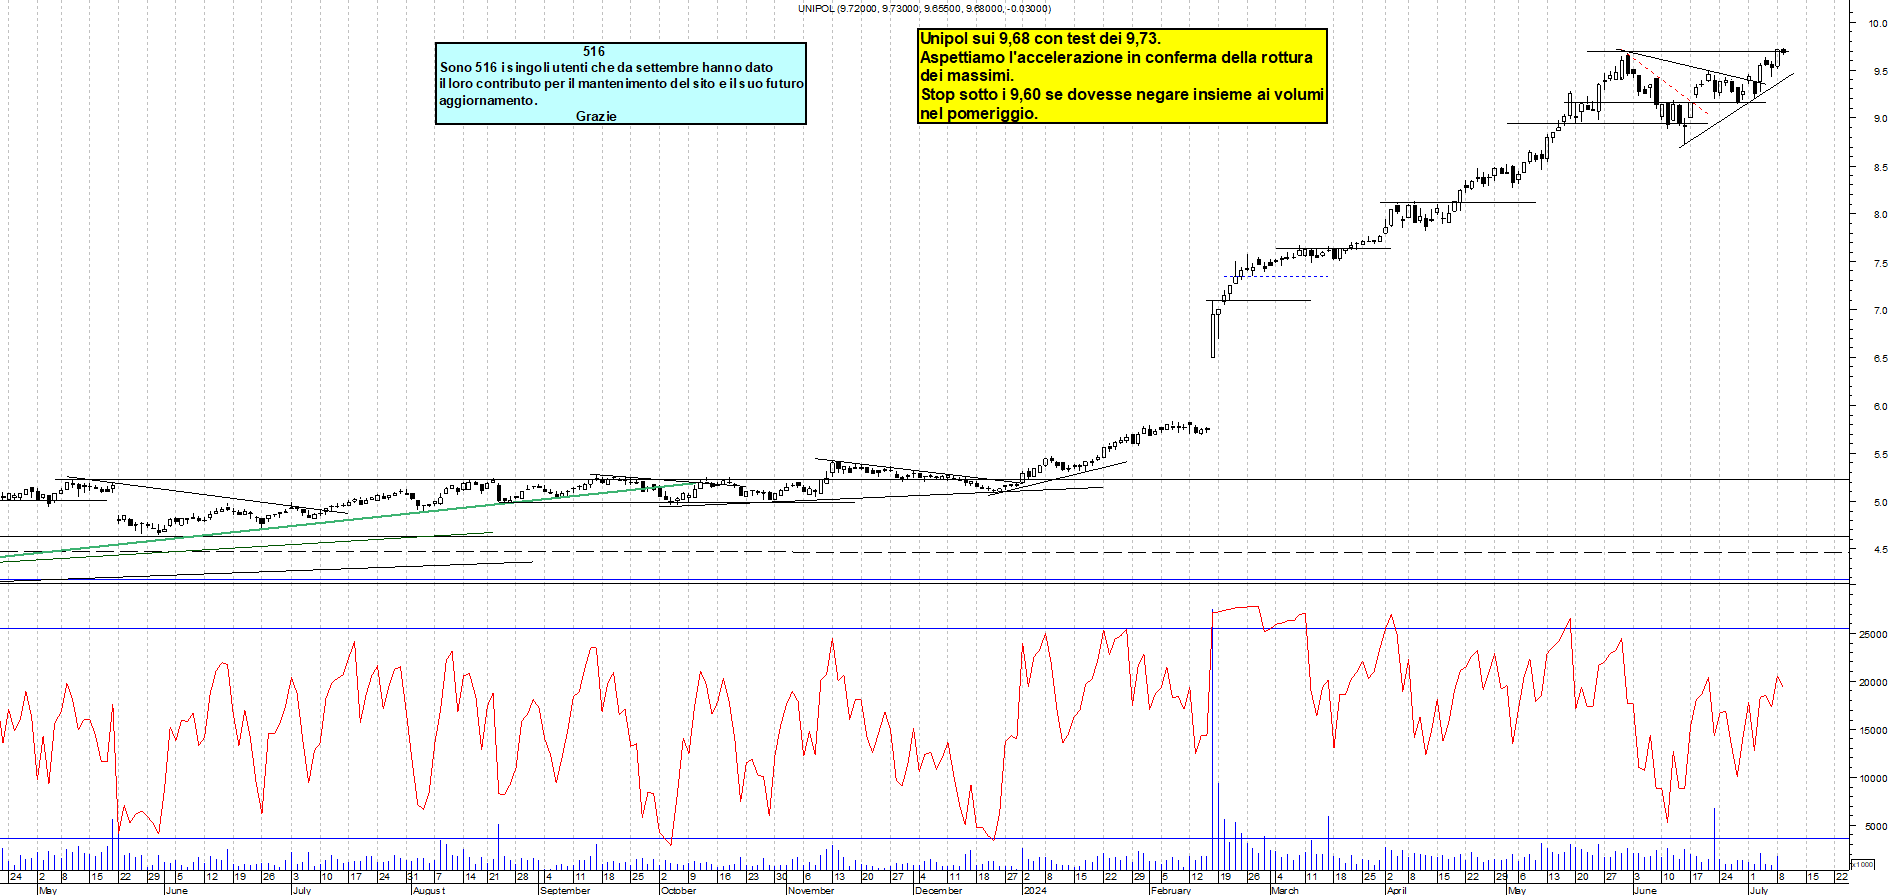Click the November month label on time axis
Image resolution: width=1890 pixels, height=895 pixels.
pos(811,890)
